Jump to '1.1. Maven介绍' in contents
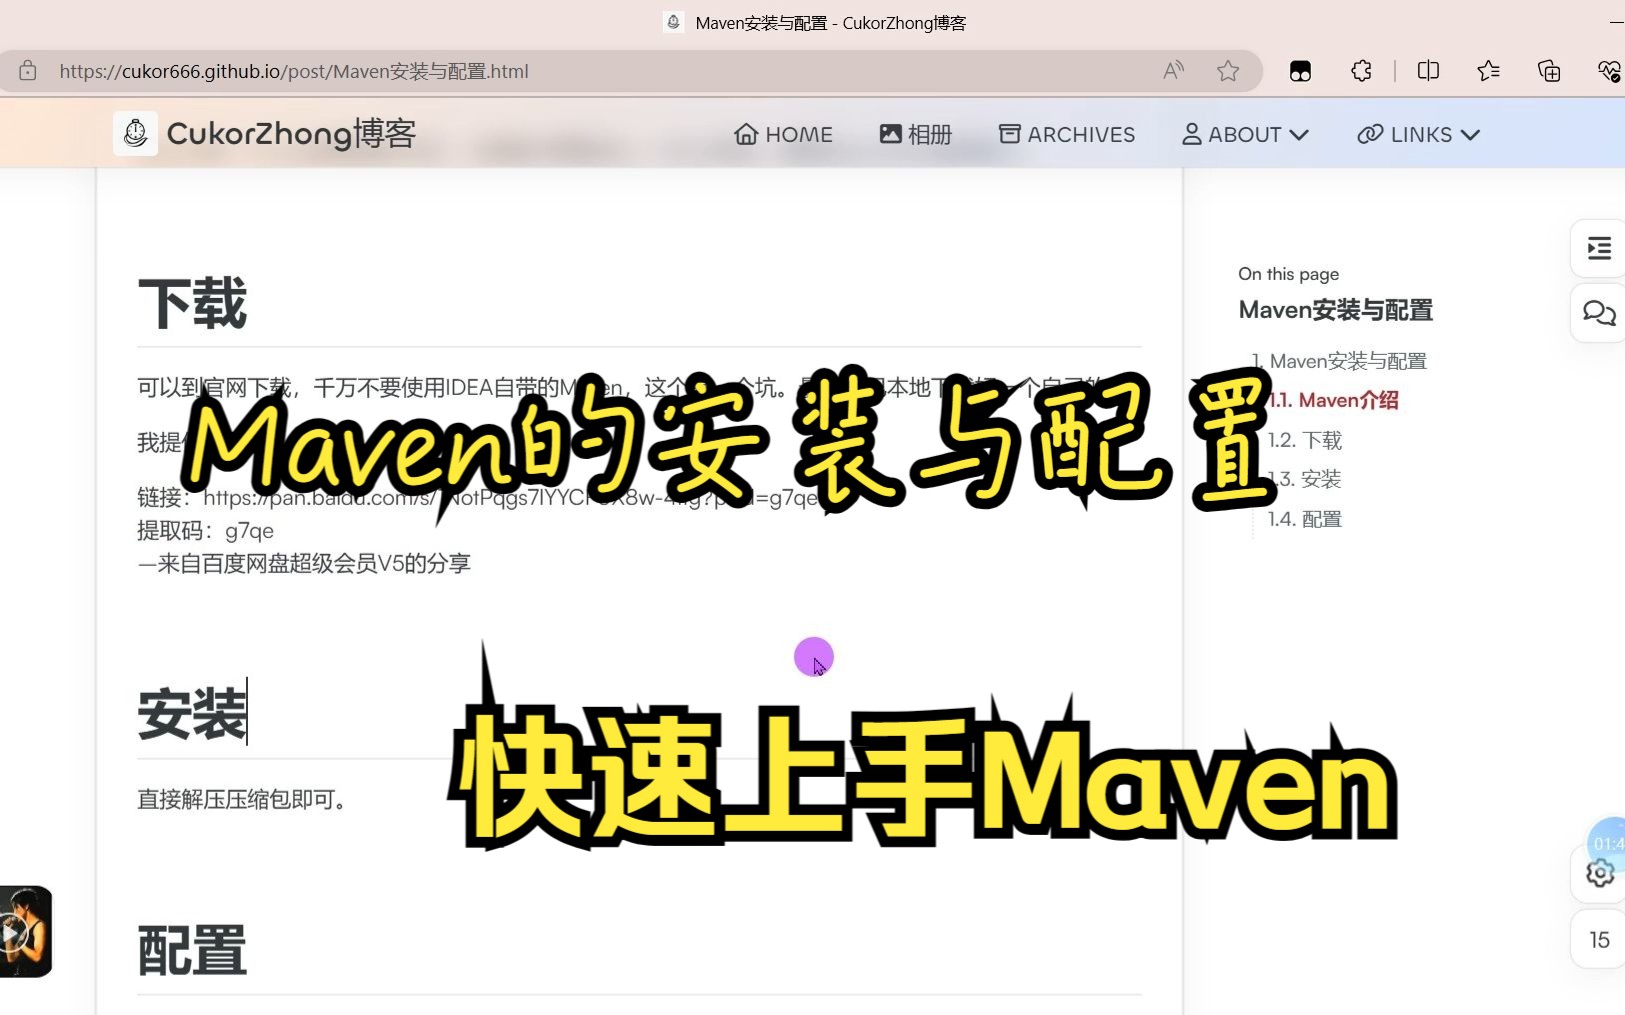This screenshot has width=1625, height=1015. click(x=1334, y=400)
